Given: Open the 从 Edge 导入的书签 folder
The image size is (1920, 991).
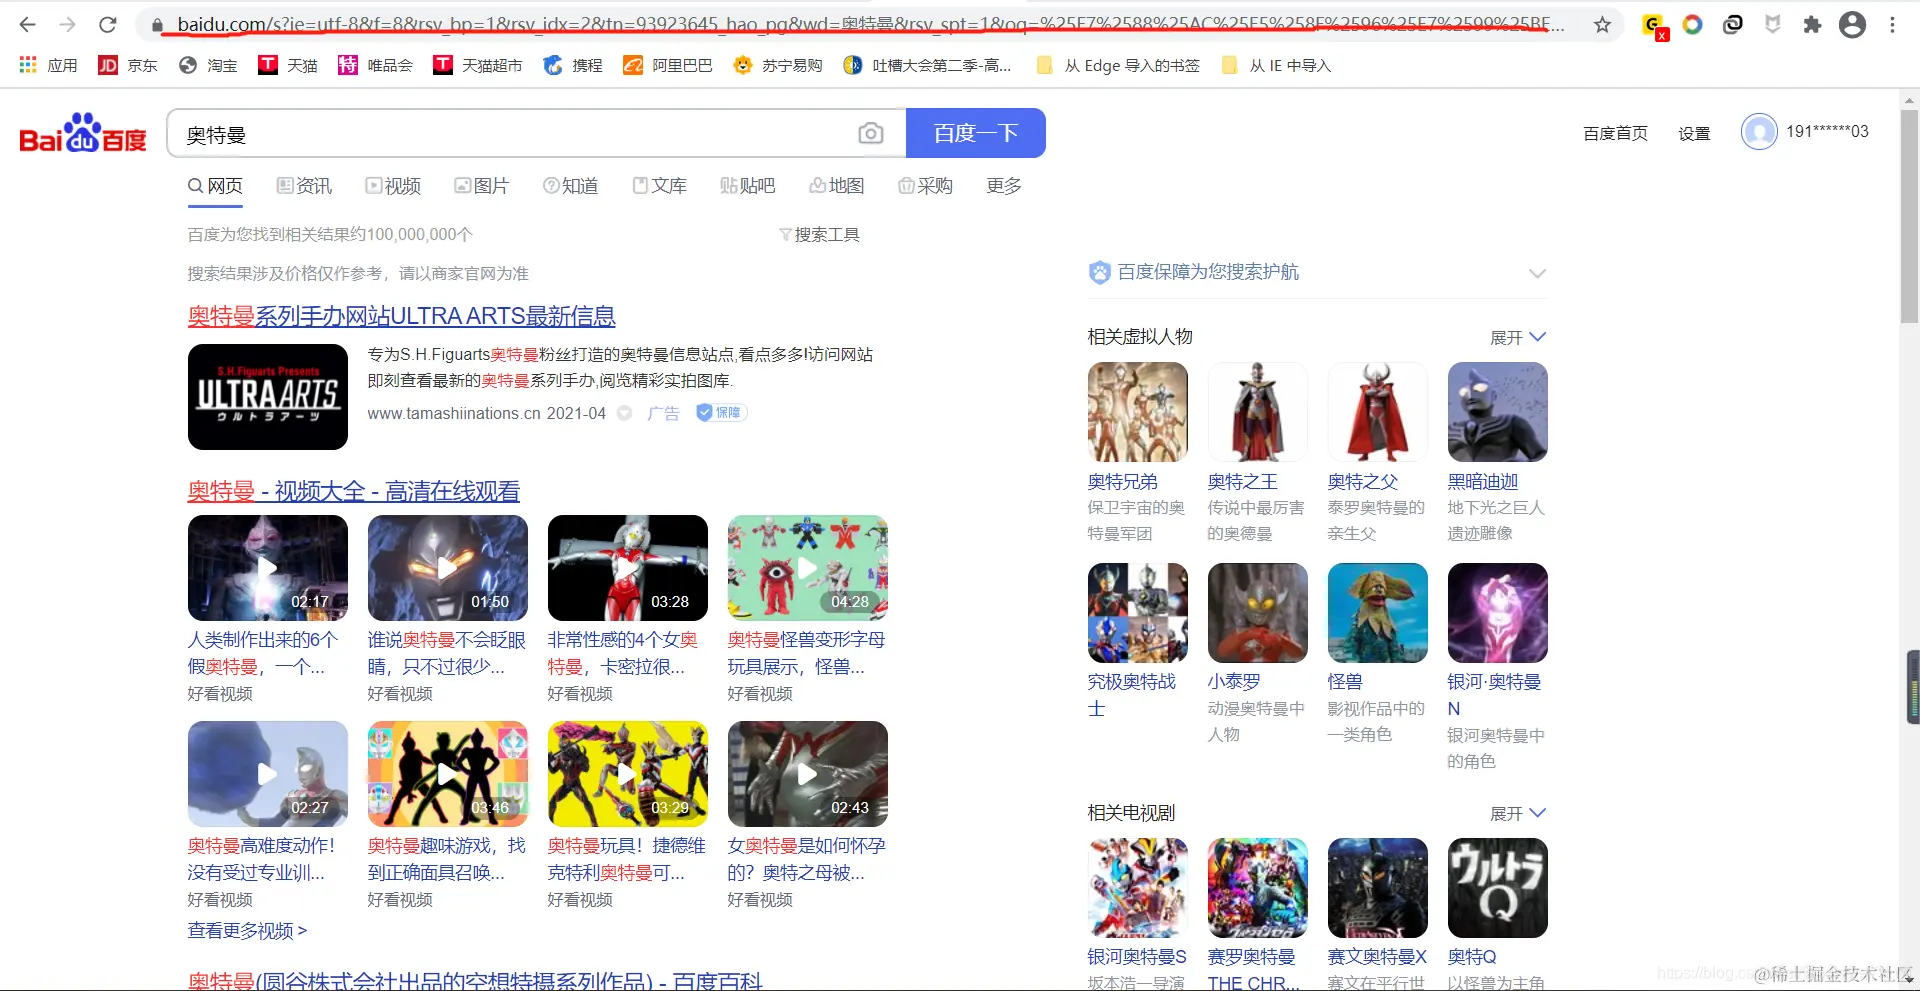Looking at the screenshot, I should 1118,65.
